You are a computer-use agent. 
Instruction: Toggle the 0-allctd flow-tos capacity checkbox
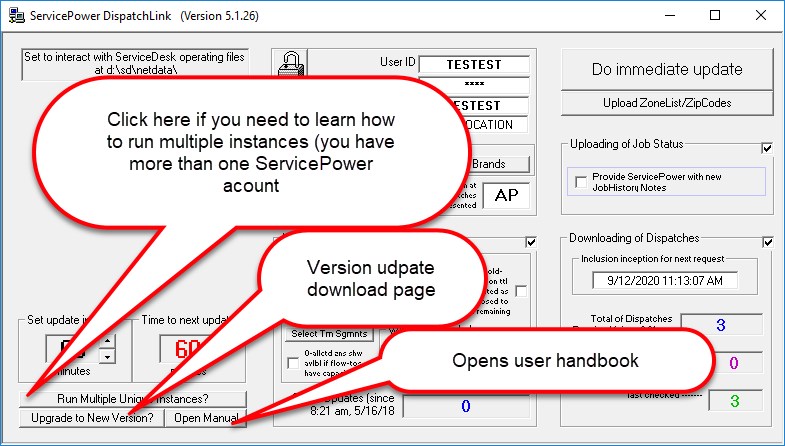(x=293, y=363)
